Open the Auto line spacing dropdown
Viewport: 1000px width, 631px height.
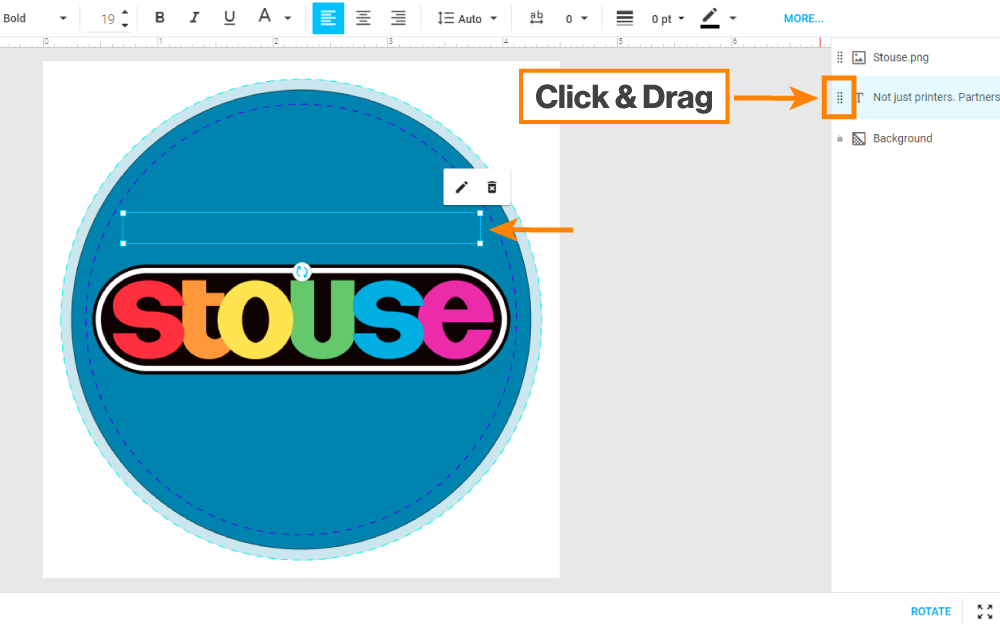point(477,19)
